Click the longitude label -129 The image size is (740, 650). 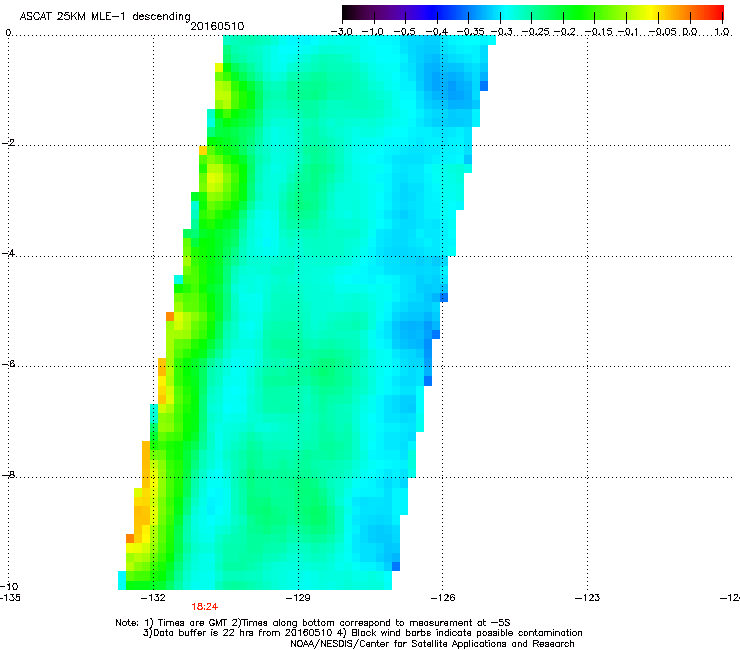(x=298, y=598)
